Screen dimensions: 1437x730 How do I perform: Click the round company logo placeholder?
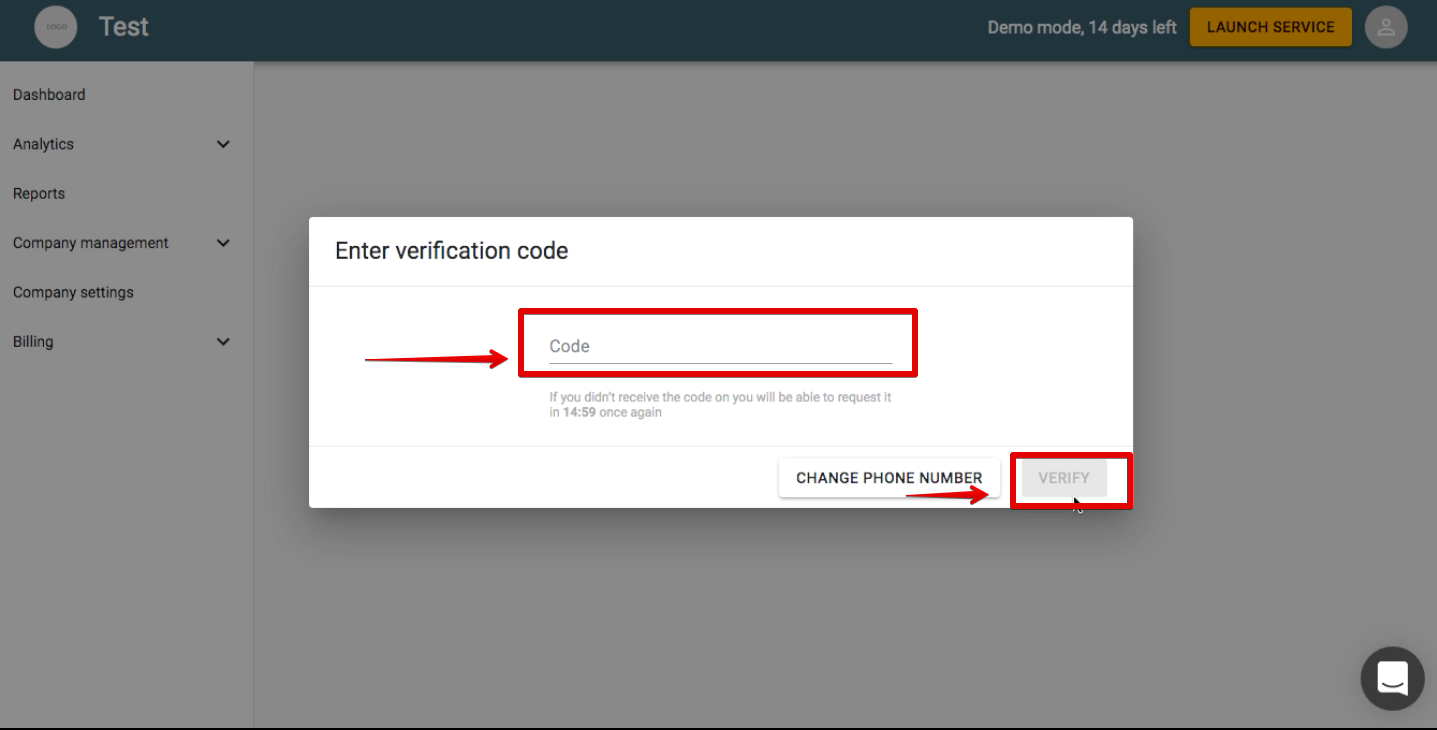pyautogui.click(x=56, y=27)
